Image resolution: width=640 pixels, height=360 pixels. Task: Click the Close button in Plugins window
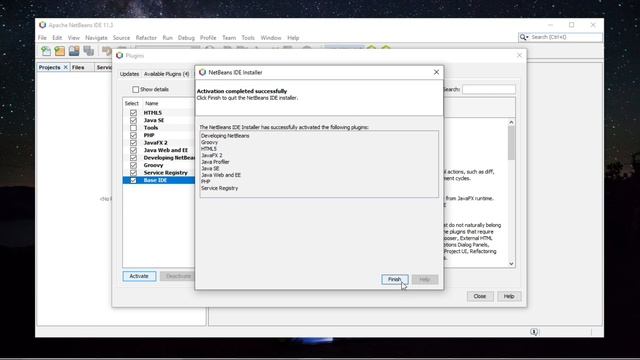click(480, 296)
